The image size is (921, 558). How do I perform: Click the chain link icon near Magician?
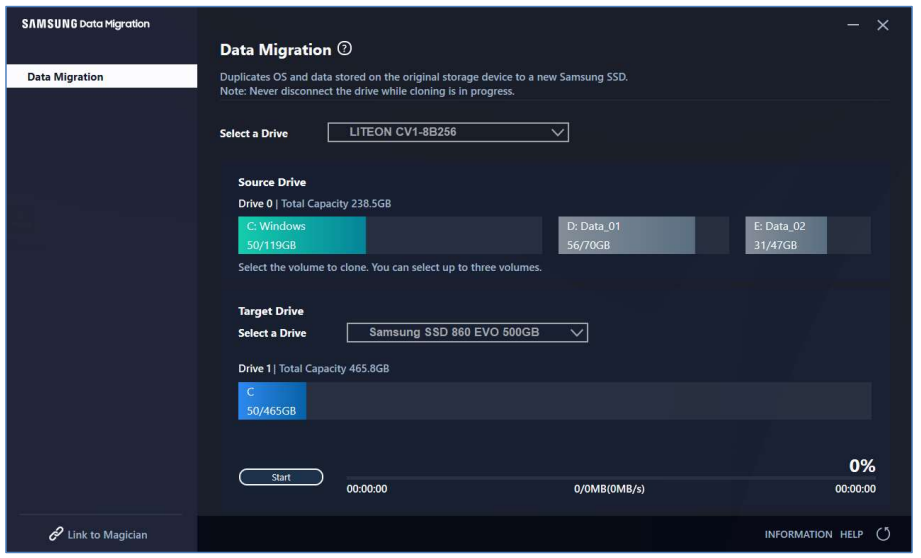56,534
